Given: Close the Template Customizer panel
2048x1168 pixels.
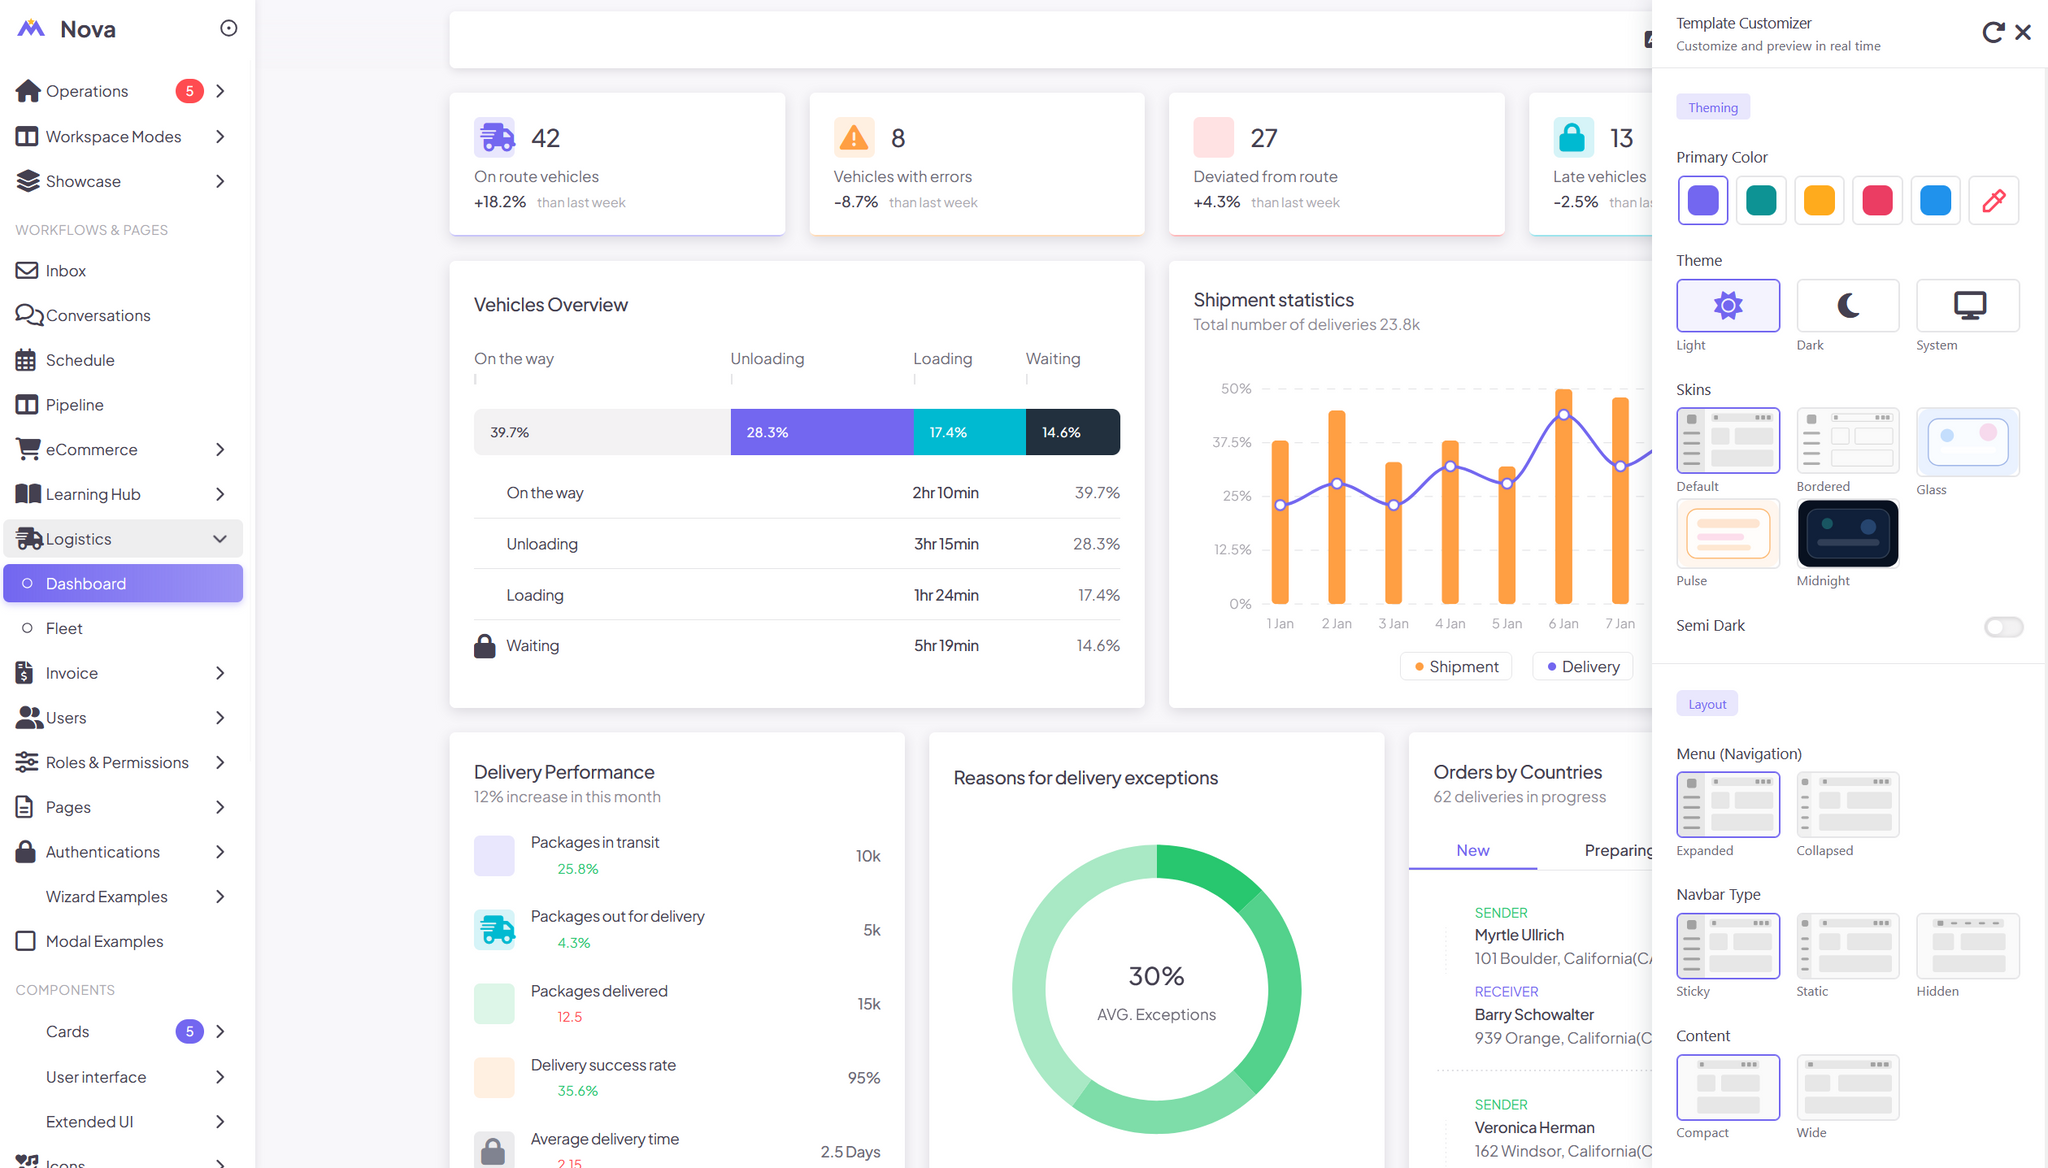Looking at the screenshot, I should tap(2023, 33).
